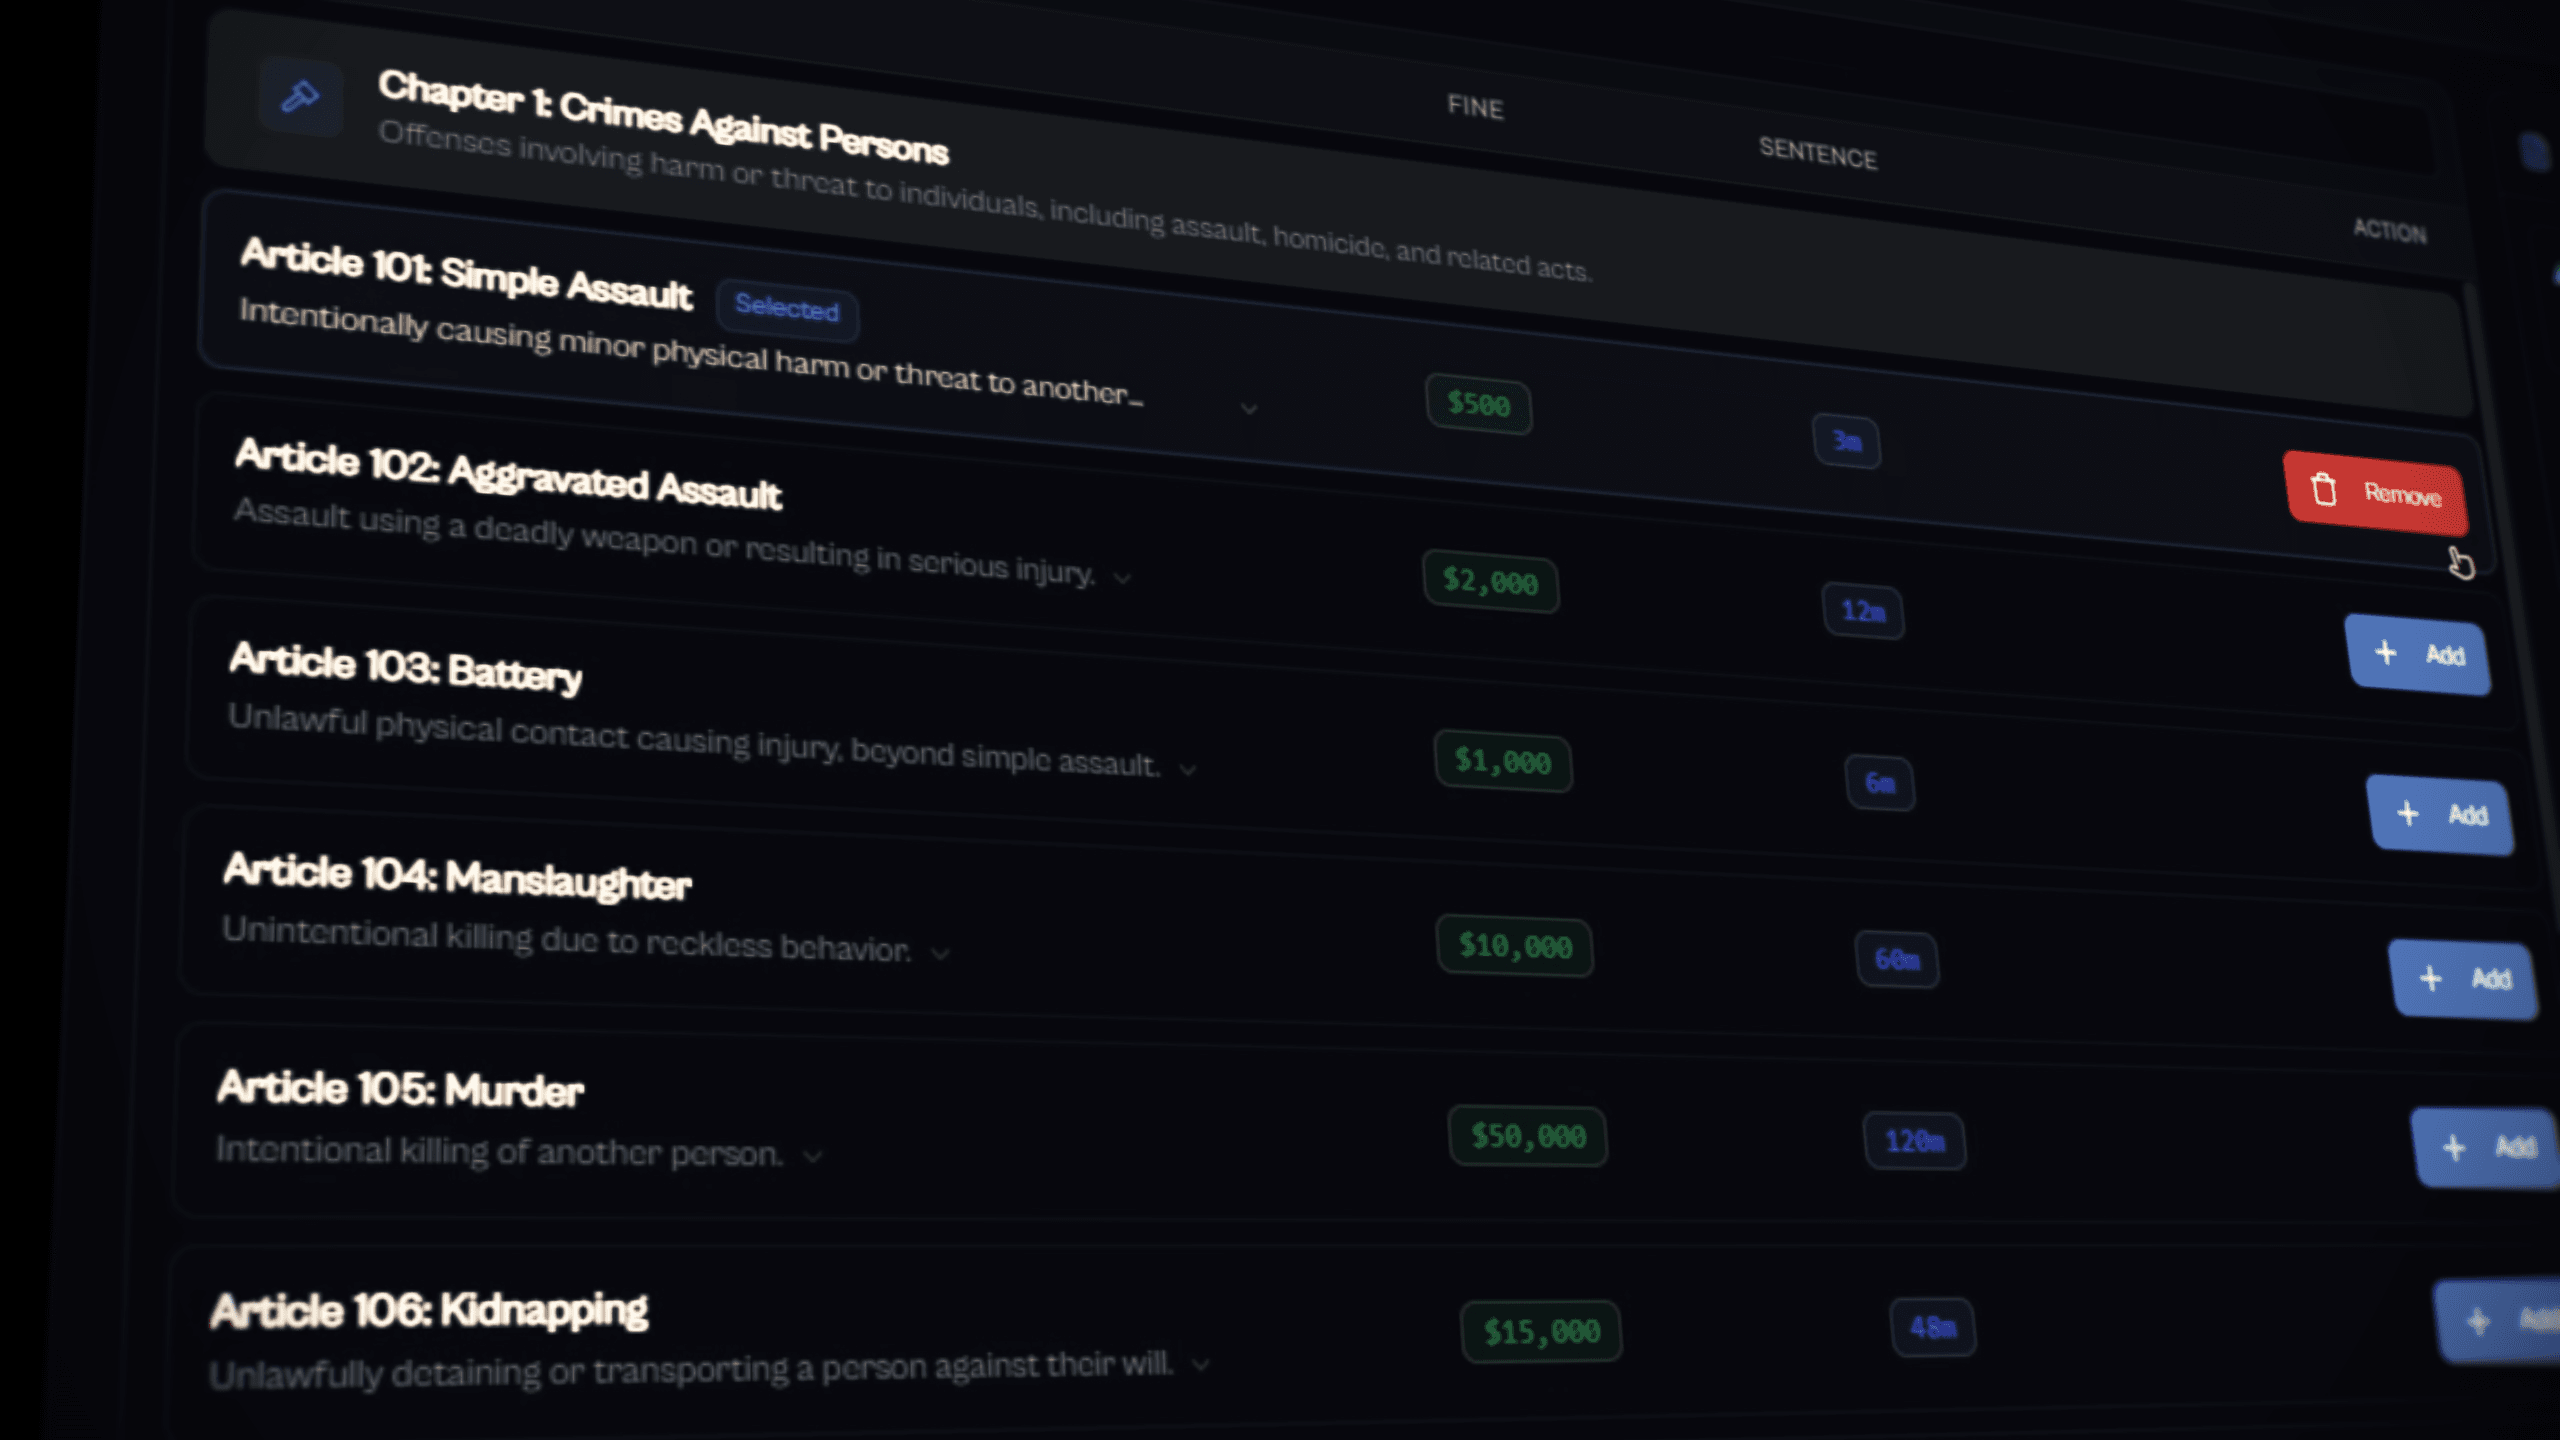Image resolution: width=2560 pixels, height=1440 pixels.
Task: Click the trash icon inside the Remove button
Action: (2323, 489)
